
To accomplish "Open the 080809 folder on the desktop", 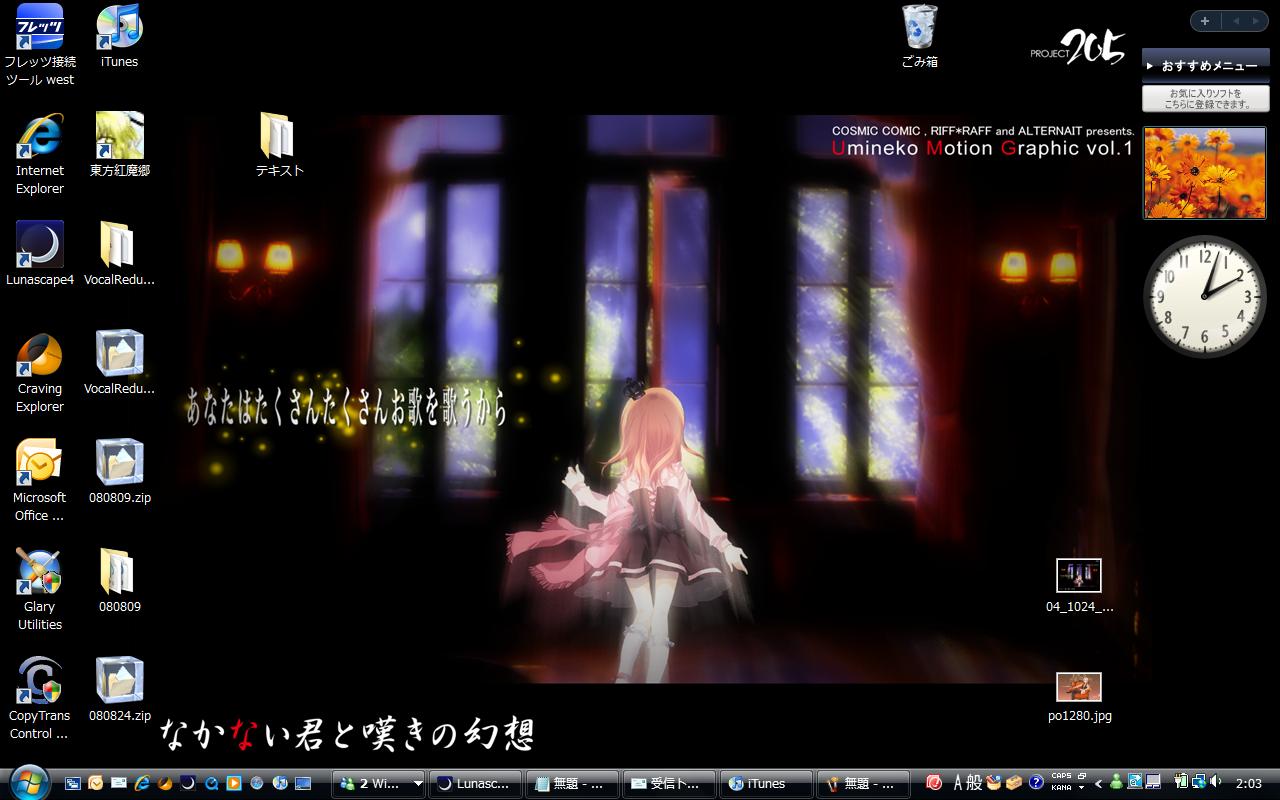I will [x=119, y=580].
